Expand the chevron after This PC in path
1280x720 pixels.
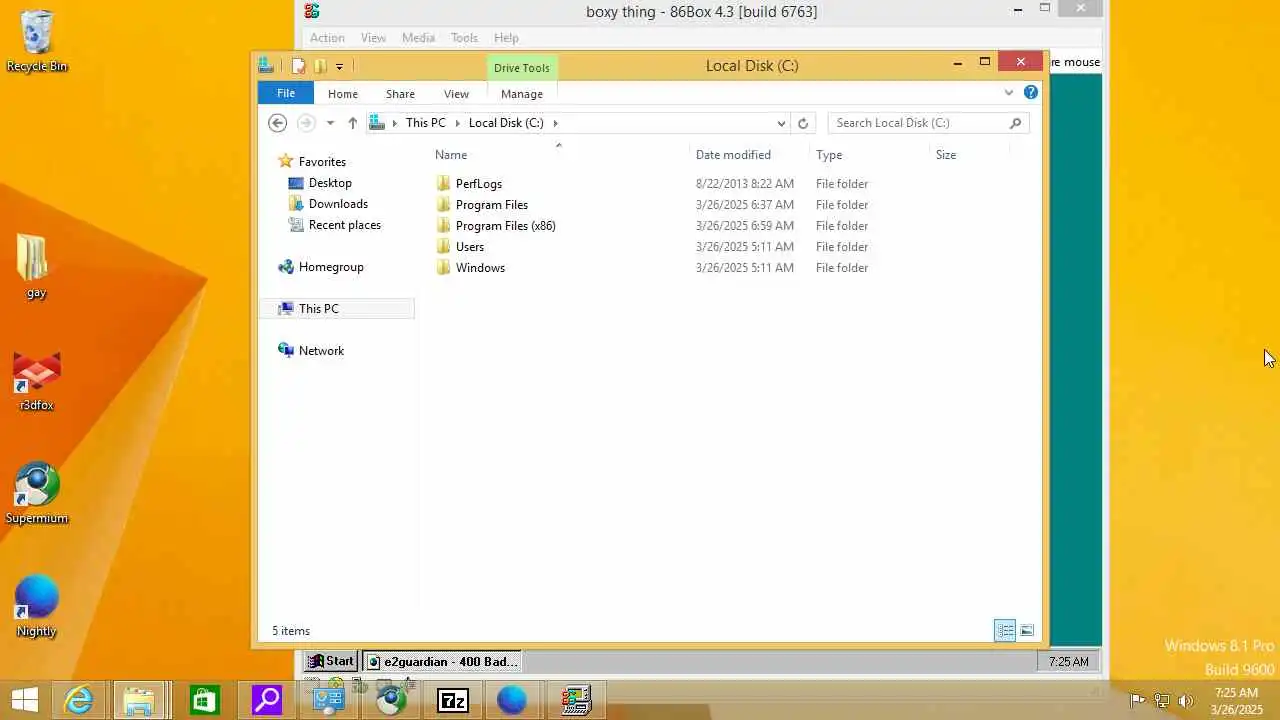(x=457, y=123)
